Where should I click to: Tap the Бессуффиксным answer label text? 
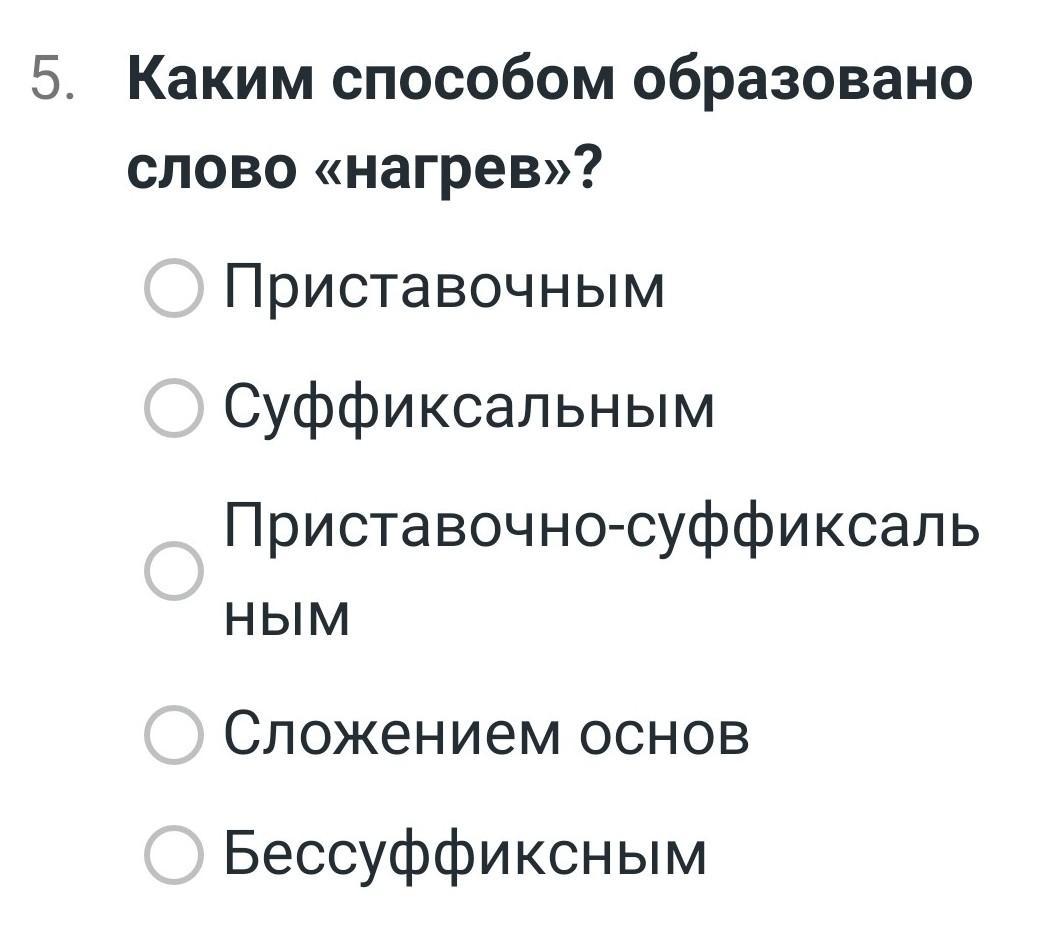pyautogui.click(x=465, y=854)
